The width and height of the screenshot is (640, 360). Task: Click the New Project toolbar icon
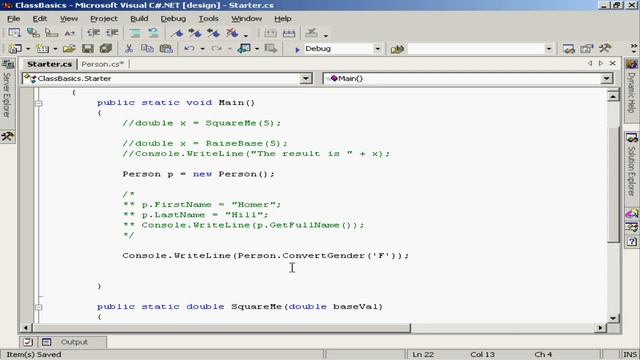point(15,49)
